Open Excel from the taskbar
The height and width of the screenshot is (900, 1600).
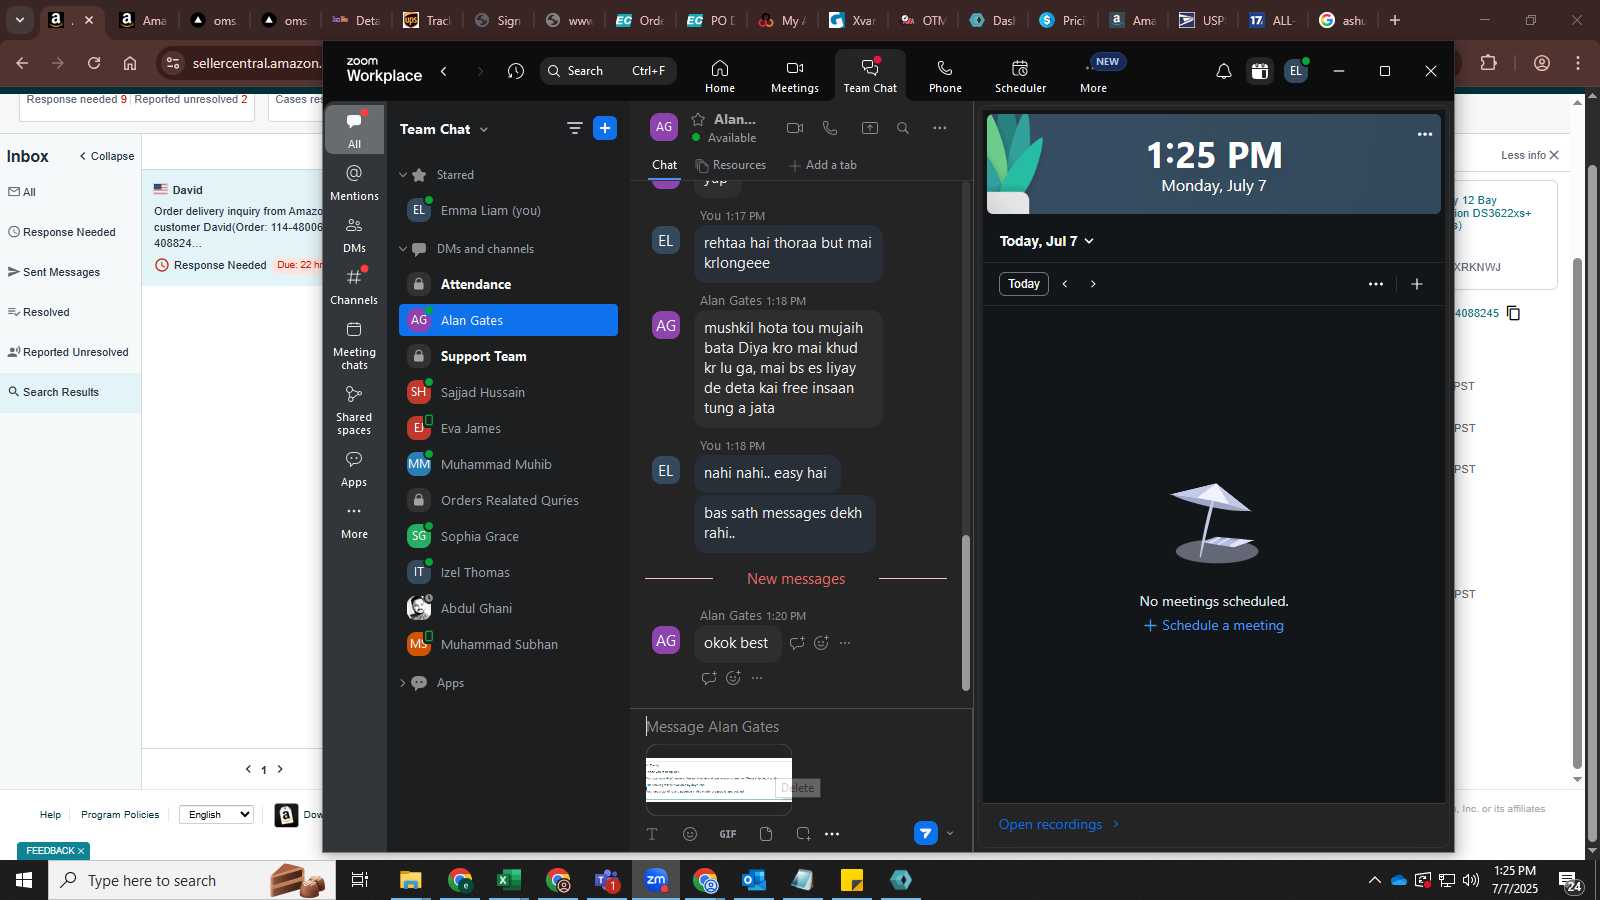coord(509,880)
